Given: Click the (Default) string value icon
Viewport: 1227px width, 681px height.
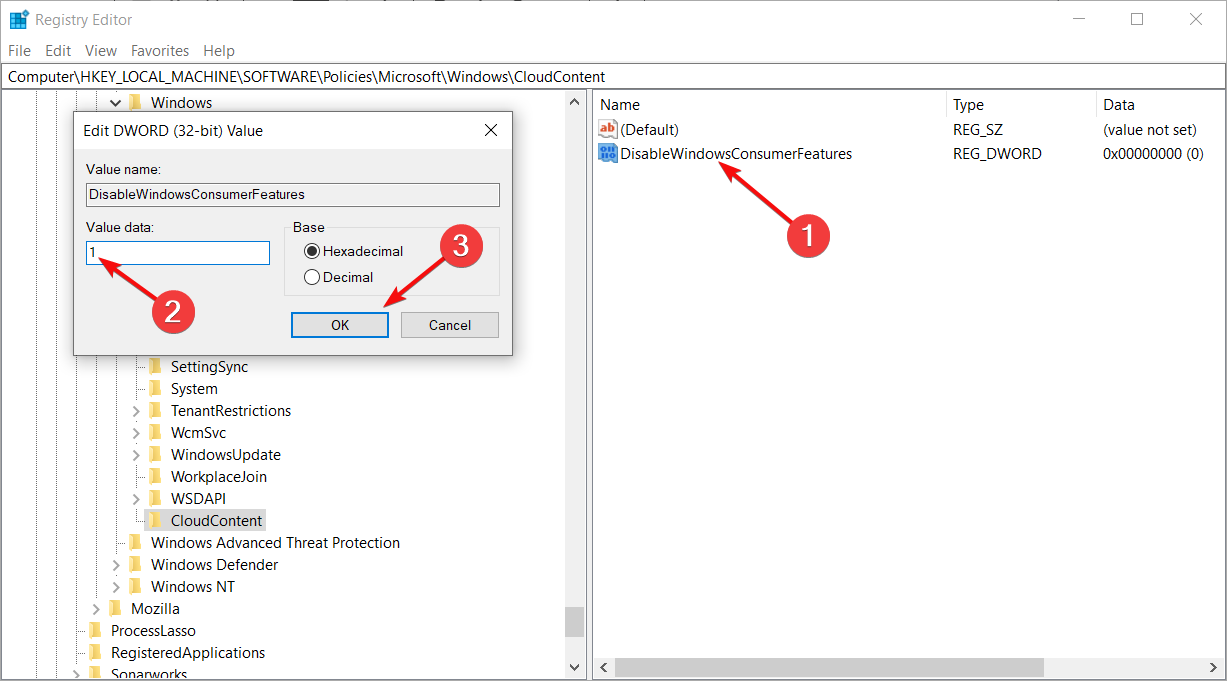Looking at the screenshot, I should pos(608,129).
